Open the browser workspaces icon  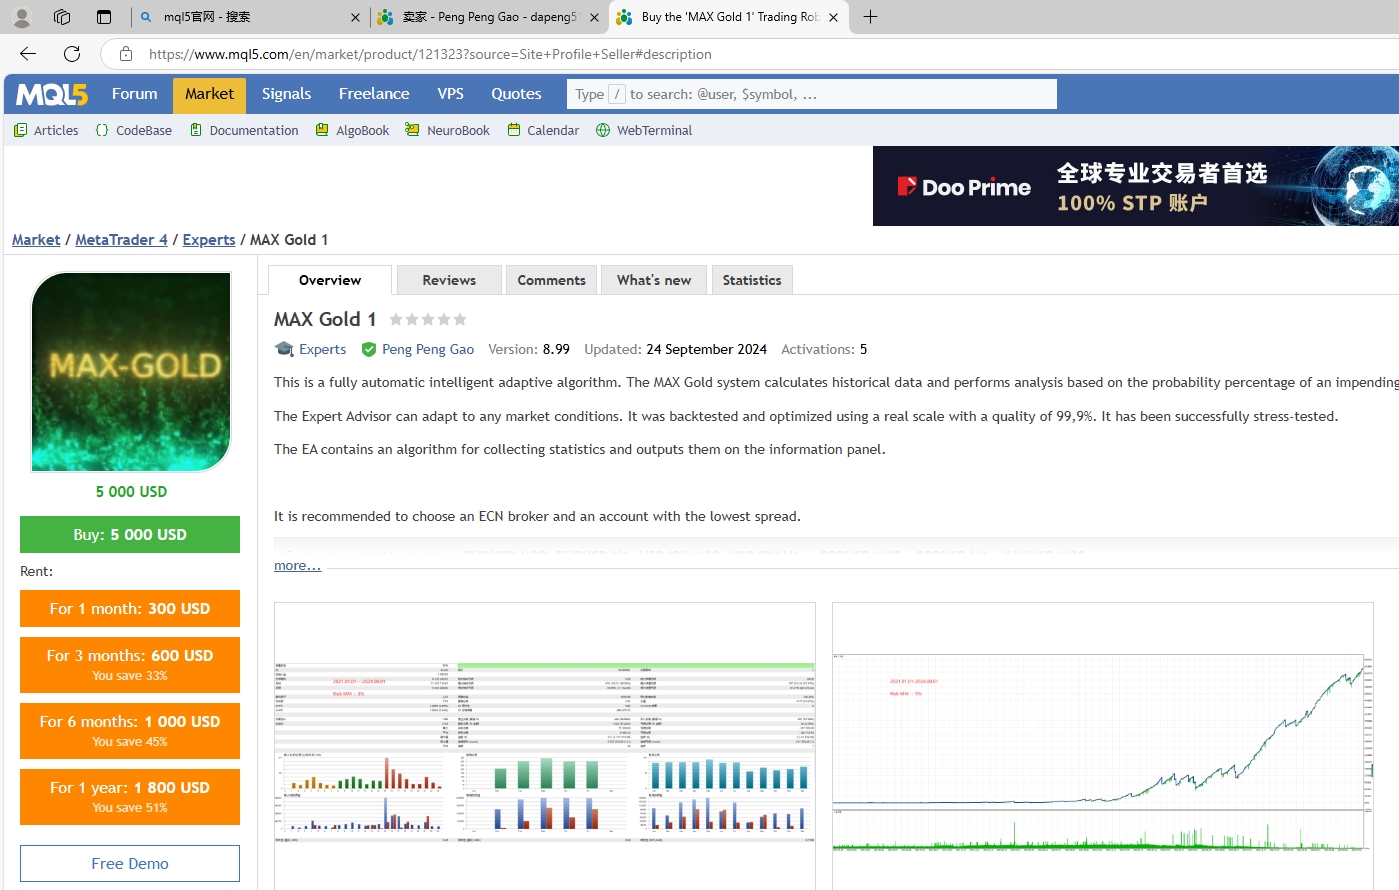click(x=62, y=17)
